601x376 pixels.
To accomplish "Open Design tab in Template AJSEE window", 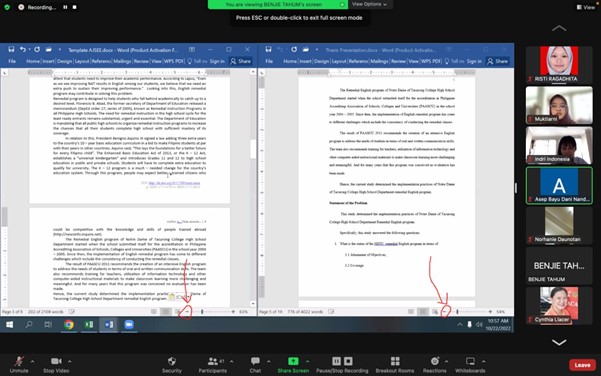I will coord(64,61).
